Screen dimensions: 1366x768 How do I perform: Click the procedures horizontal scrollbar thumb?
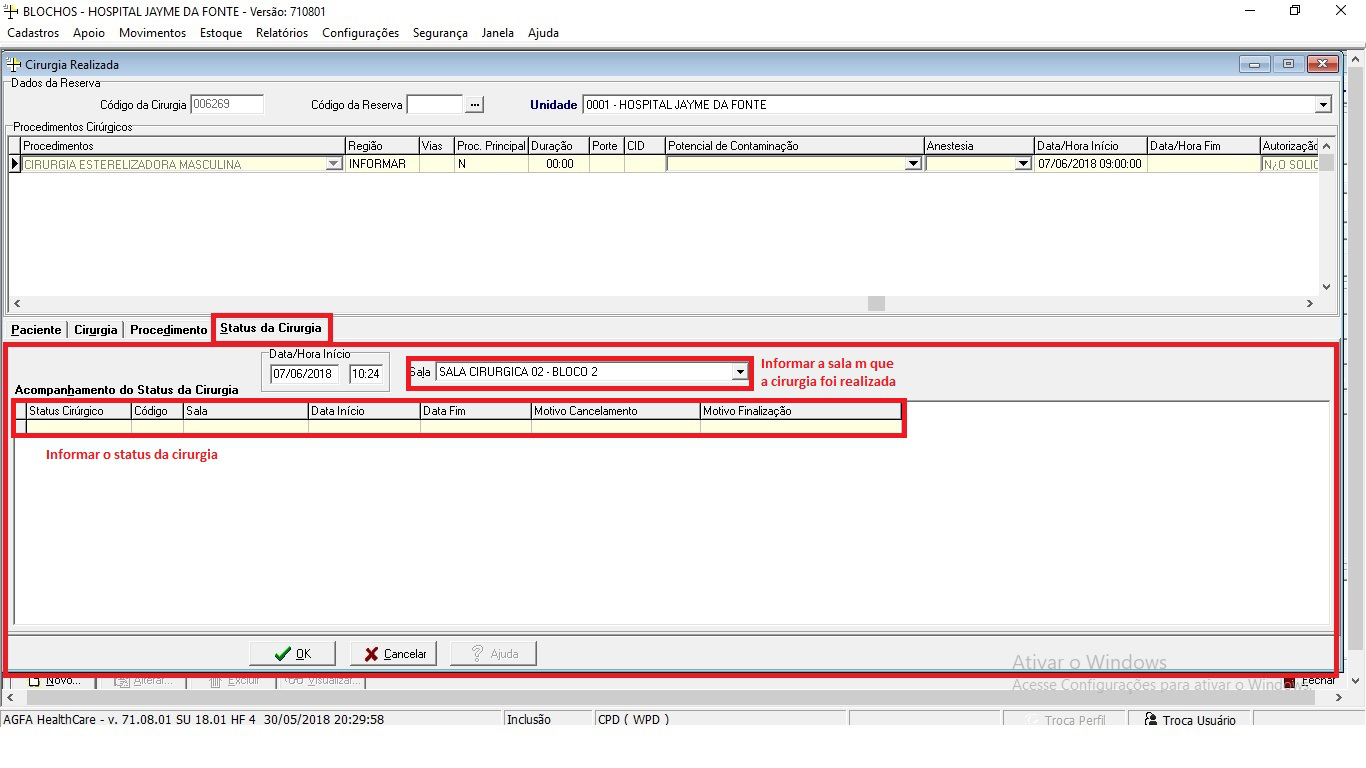(877, 304)
